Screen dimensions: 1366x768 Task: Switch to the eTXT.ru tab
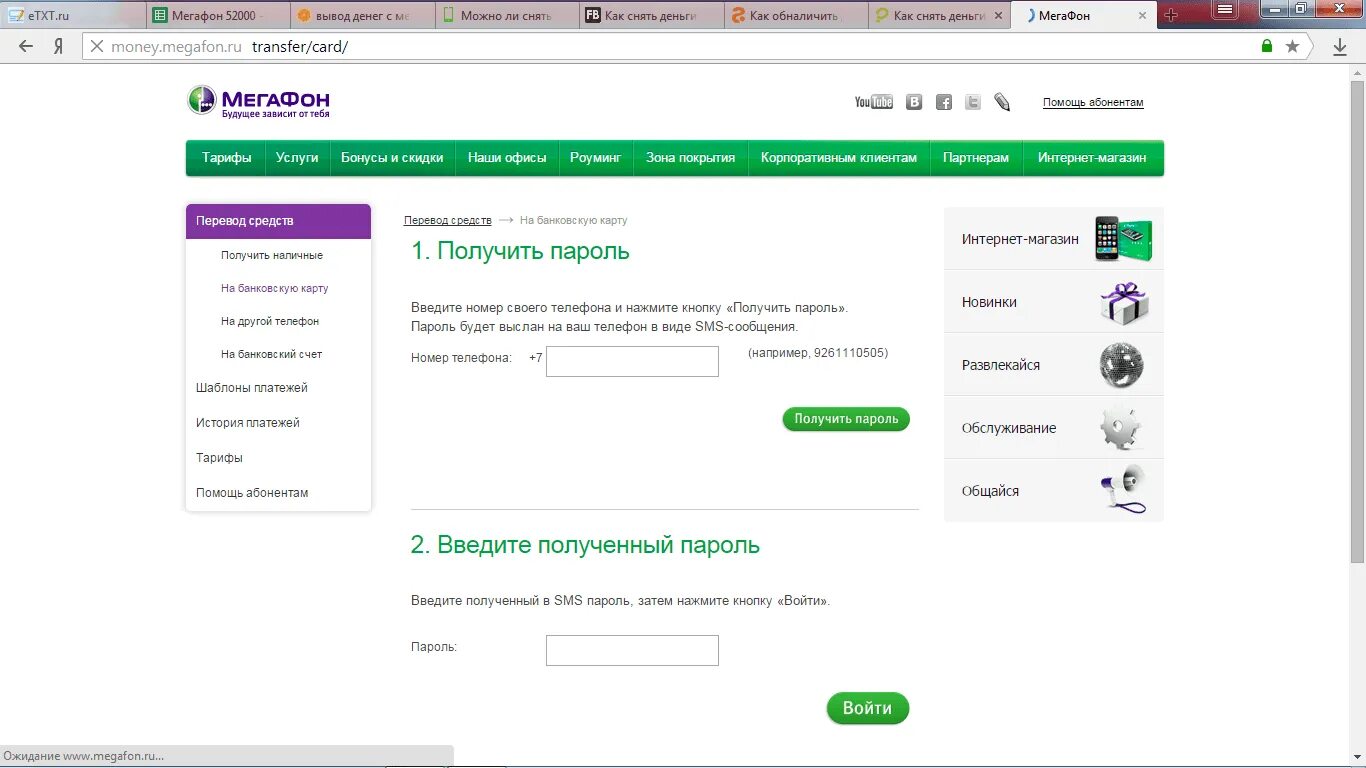point(75,16)
